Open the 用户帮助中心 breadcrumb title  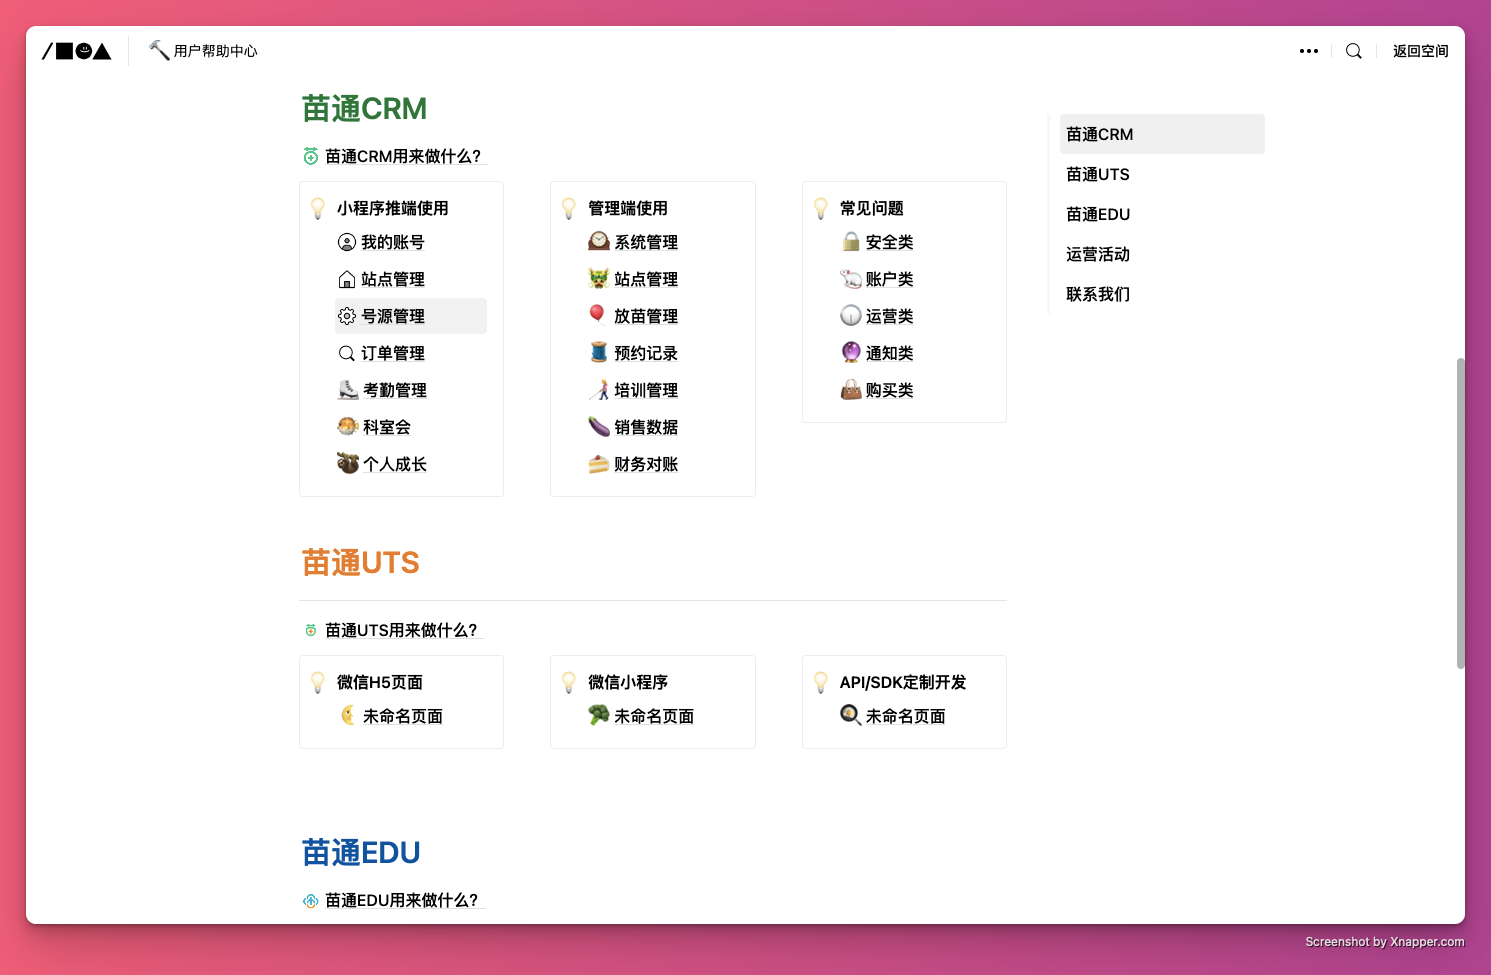coord(215,51)
